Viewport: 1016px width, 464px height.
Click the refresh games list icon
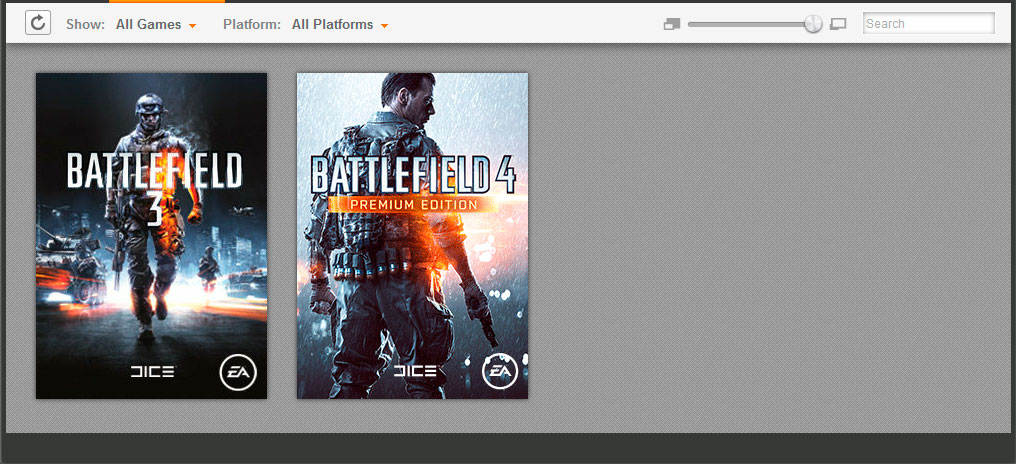click(38, 23)
